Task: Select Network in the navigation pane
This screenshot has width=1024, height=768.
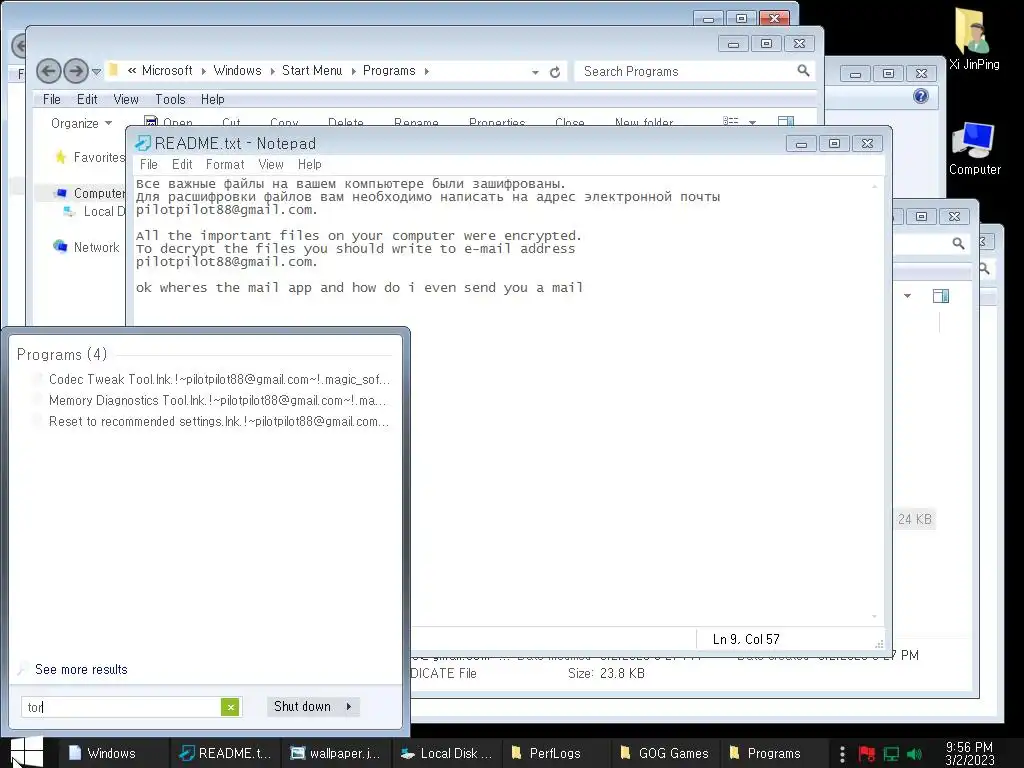Action: pyautogui.click(x=87, y=247)
